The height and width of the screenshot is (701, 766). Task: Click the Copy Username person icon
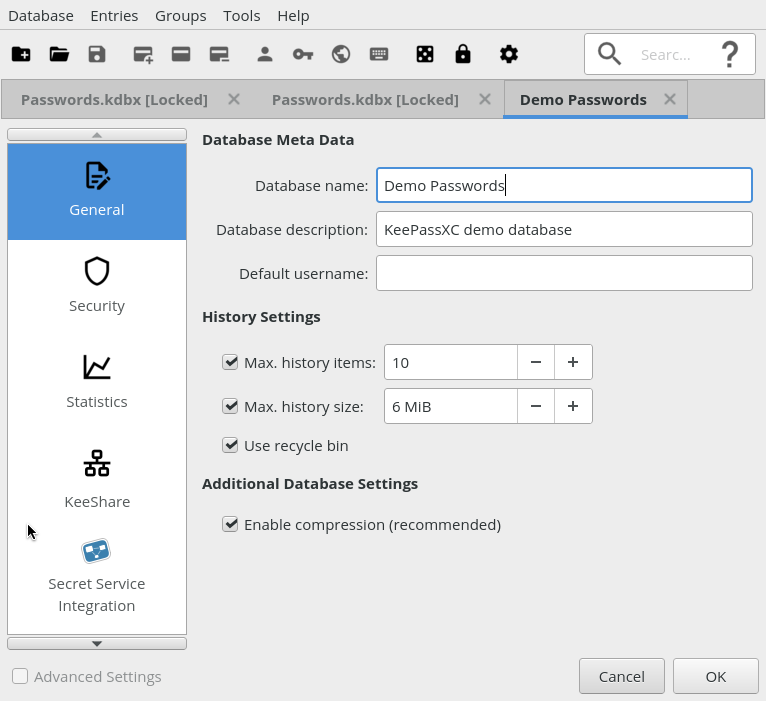tap(265, 54)
